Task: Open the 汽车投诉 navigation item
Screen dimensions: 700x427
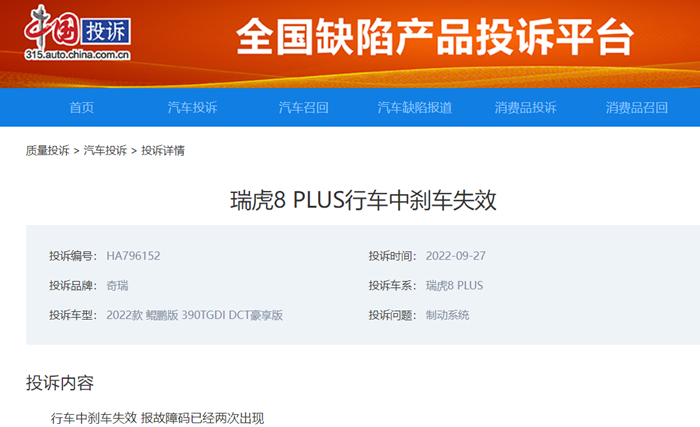Action: [x=192, y=107]
